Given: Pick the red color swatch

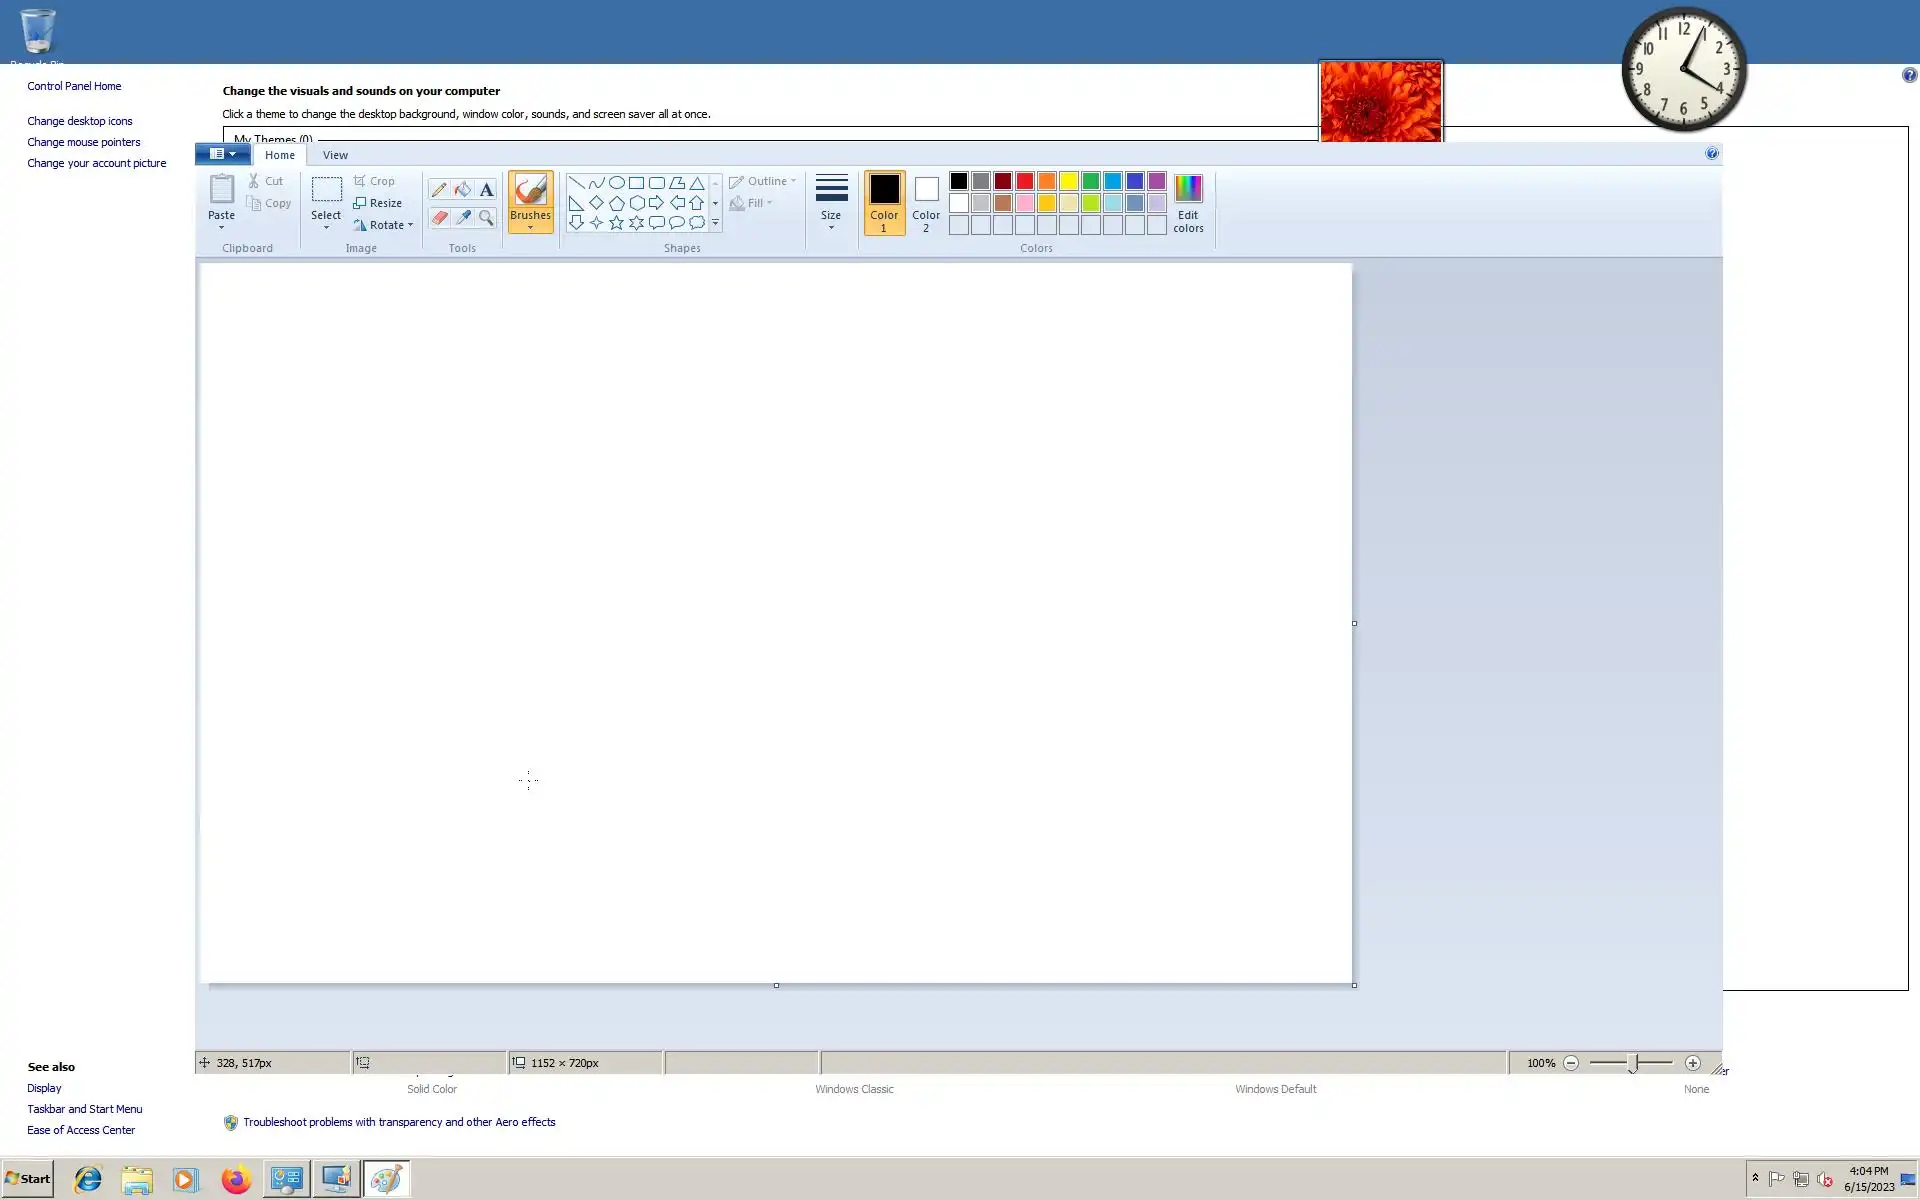Looking at the screenshot, I should (1024, 181).
